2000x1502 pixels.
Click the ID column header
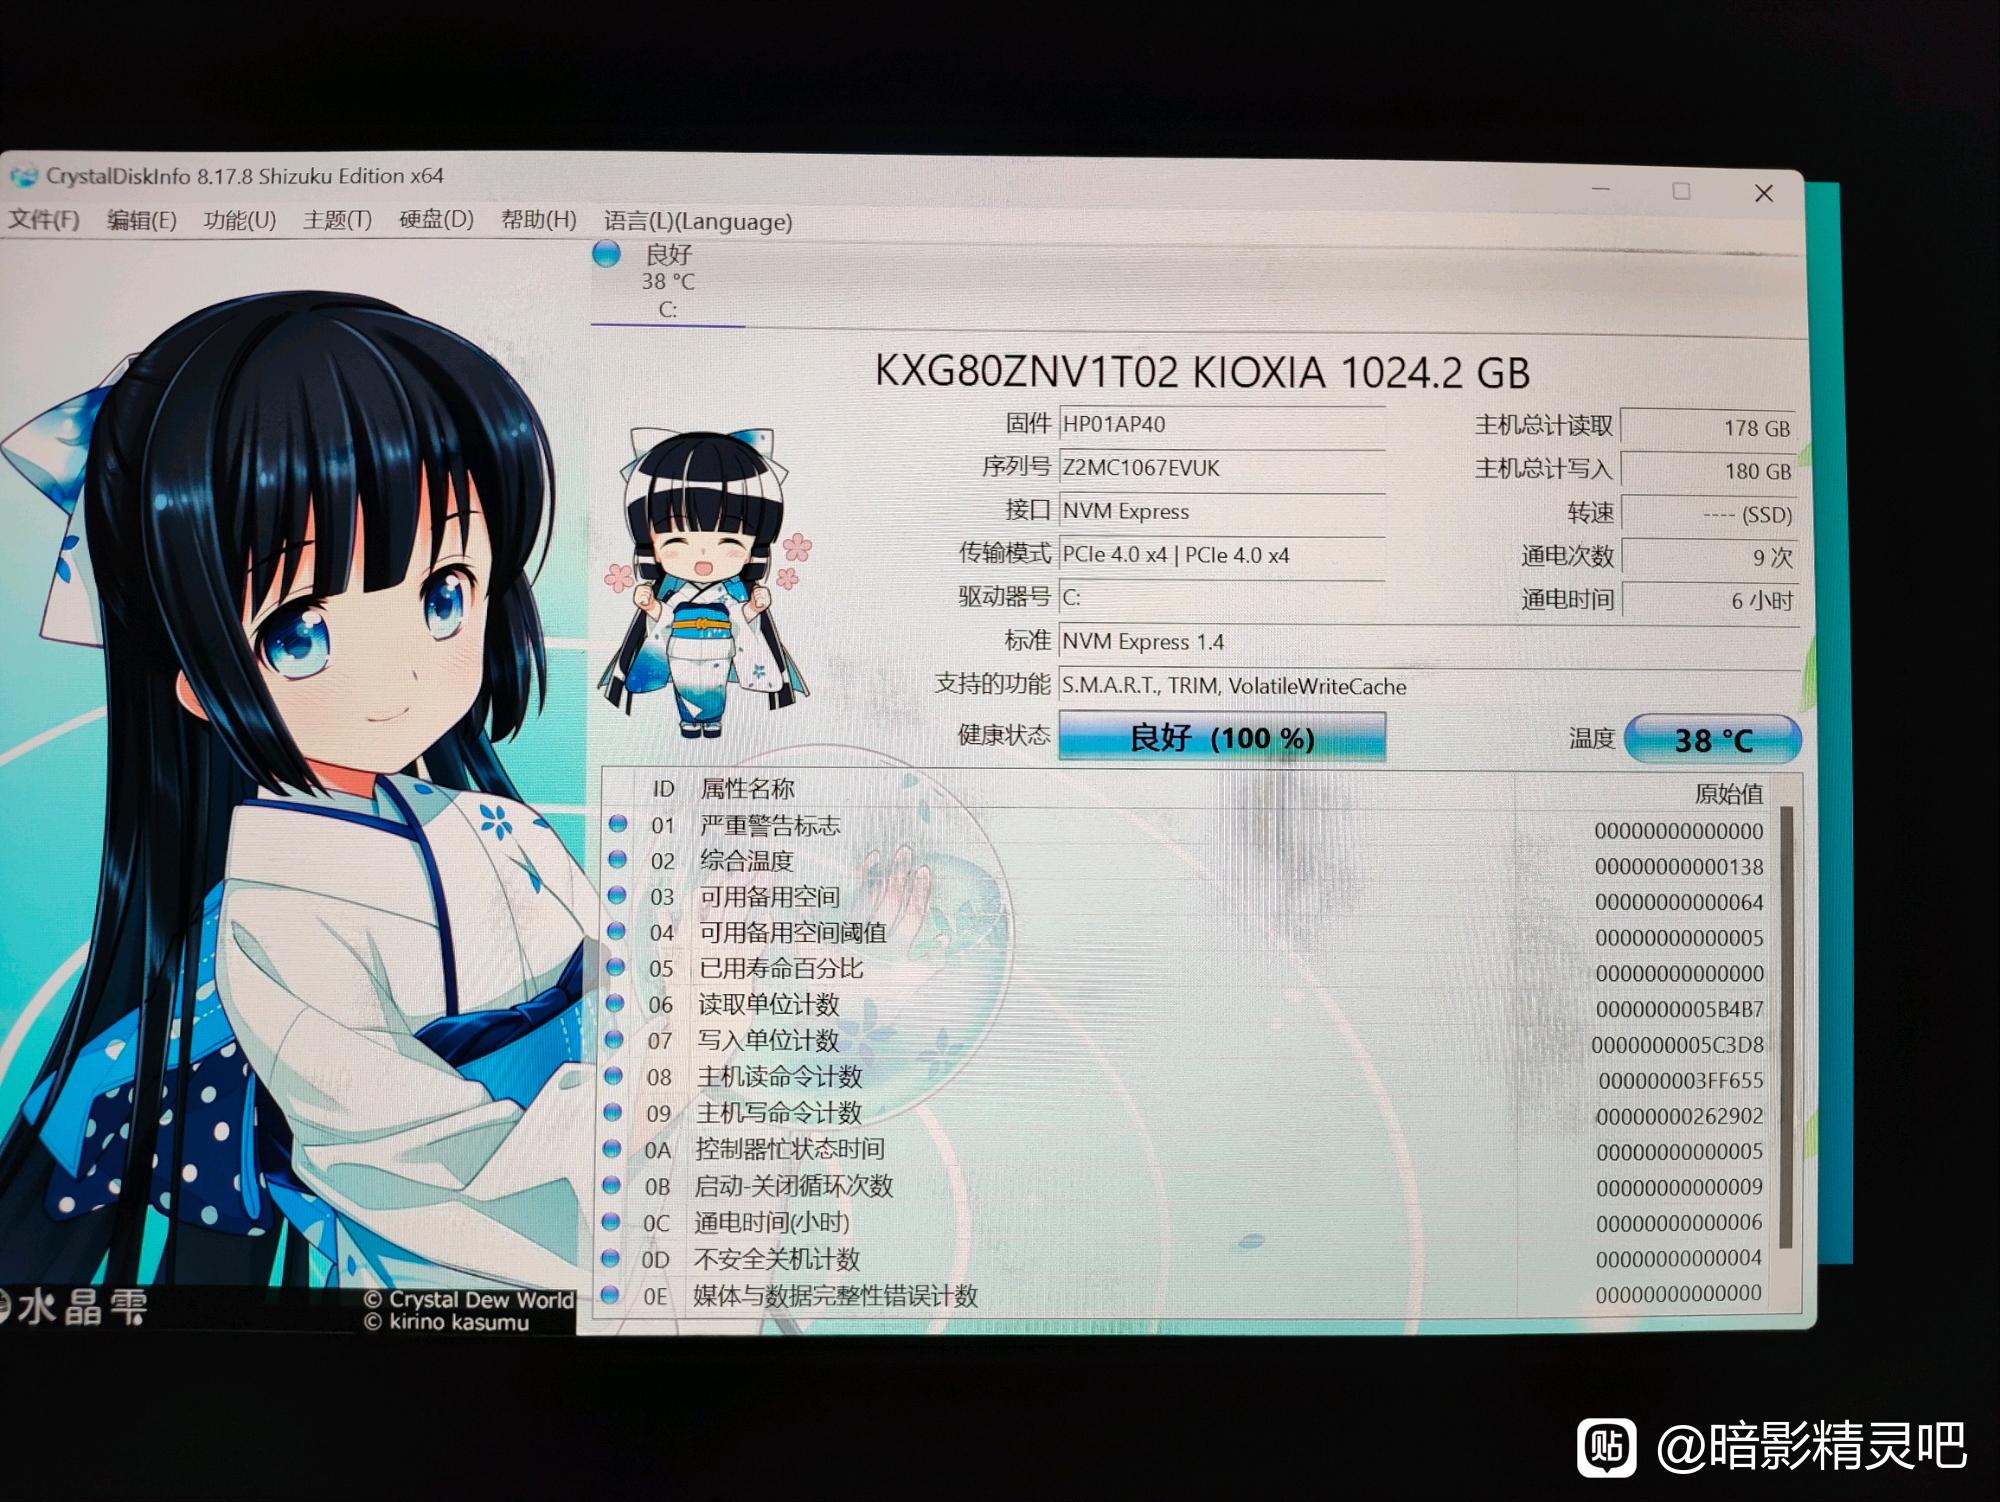[x=663, y=789]
